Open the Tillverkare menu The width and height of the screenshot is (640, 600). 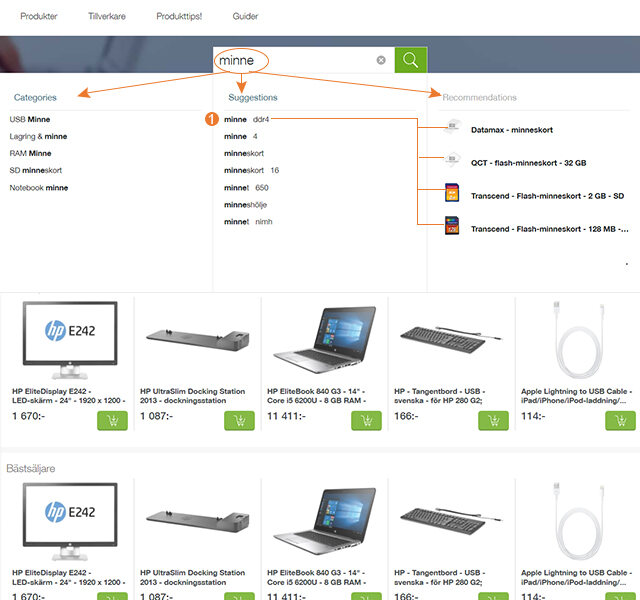(x=107, y=17)
